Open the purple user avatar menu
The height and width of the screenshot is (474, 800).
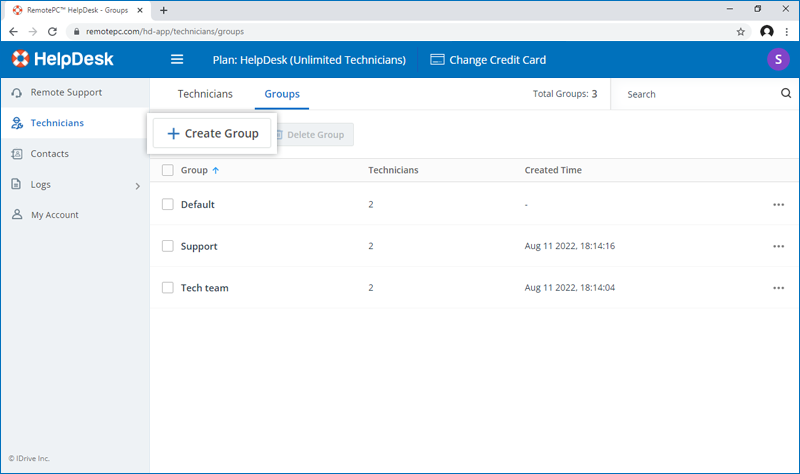pos(777,59)
